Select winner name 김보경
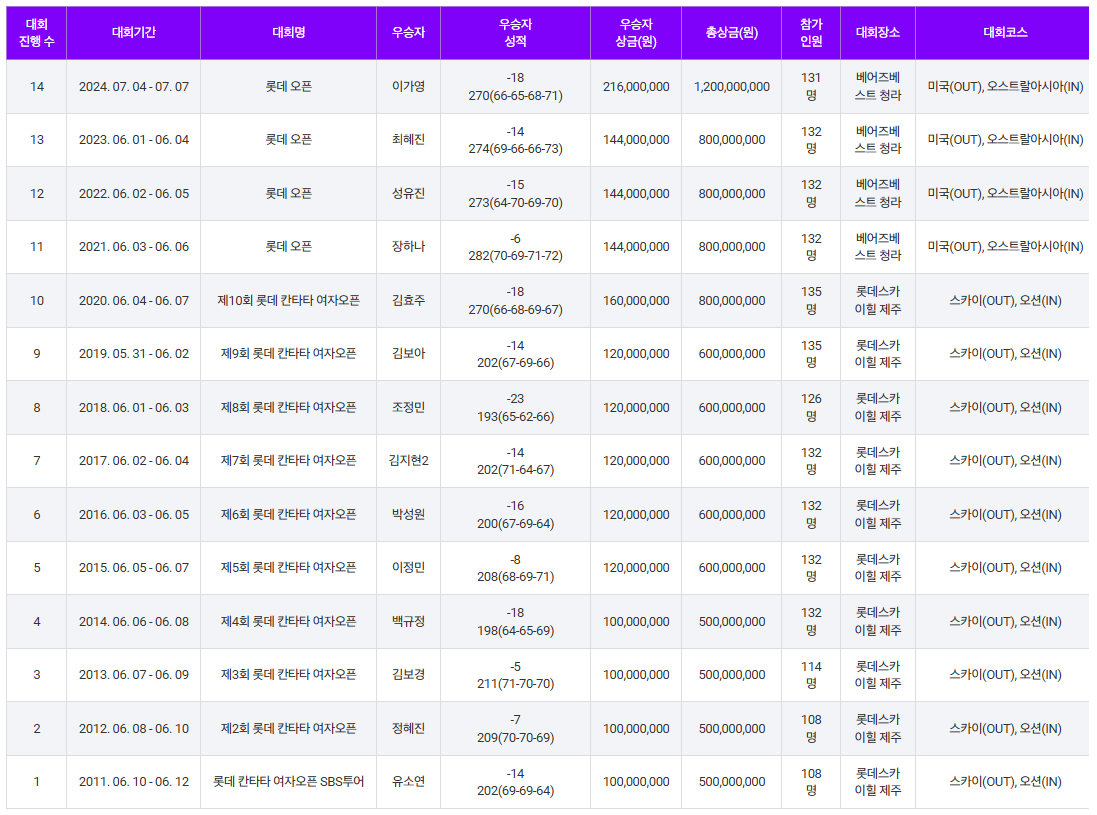Viewport: 1097px width, 815px height. pyautogui.click(x=409, y=675)
